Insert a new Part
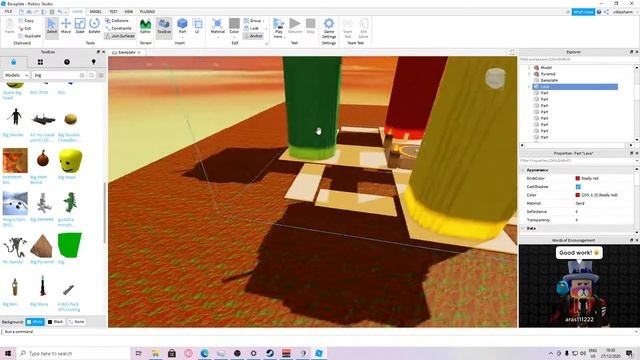Viewport: 640px width, 360px height. click(182, 26)
